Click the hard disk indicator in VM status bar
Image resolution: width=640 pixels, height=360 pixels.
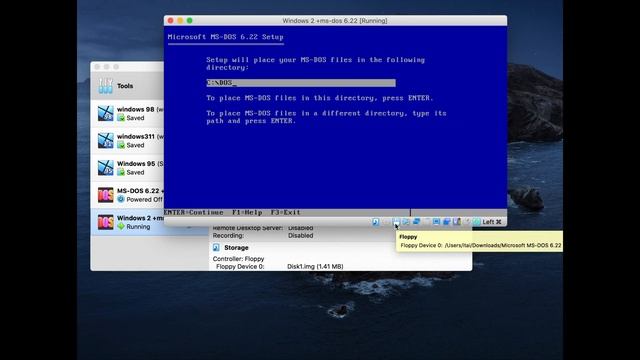(x=376, y=222)
